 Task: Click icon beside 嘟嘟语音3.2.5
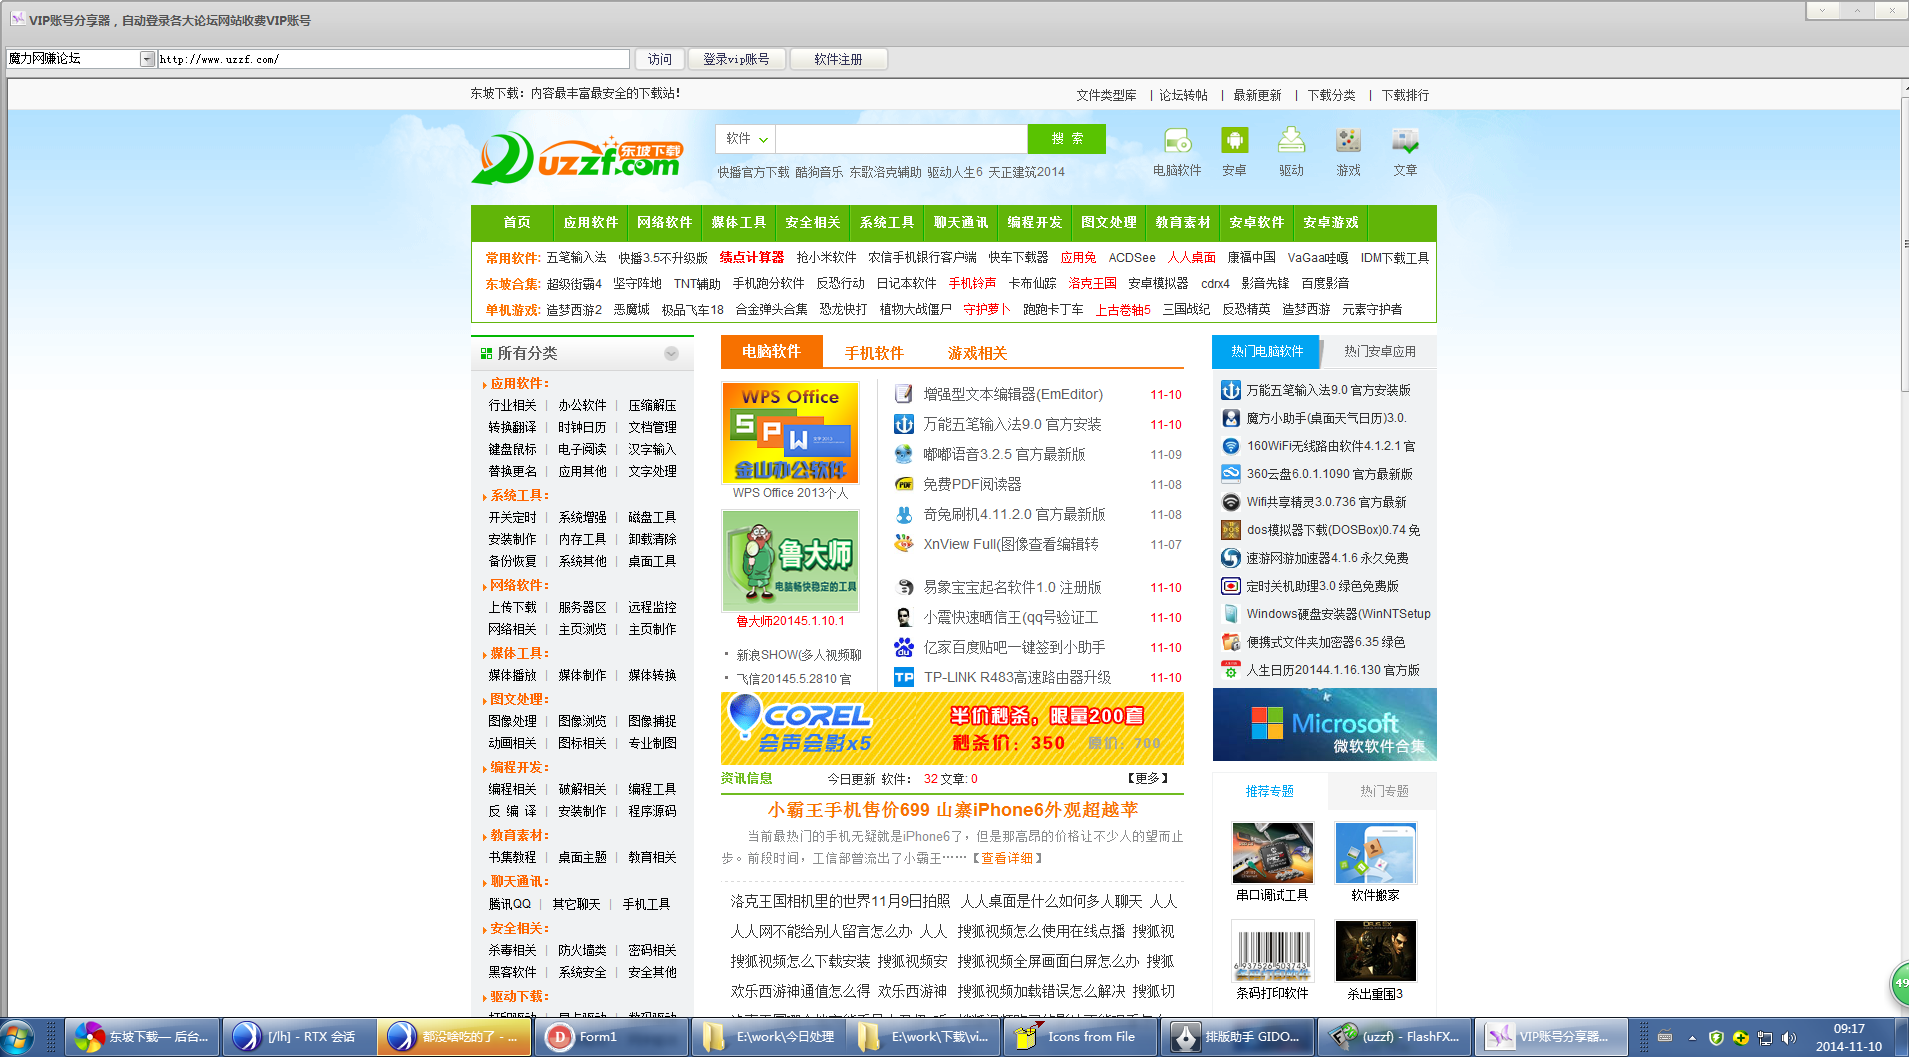point(904,454)
